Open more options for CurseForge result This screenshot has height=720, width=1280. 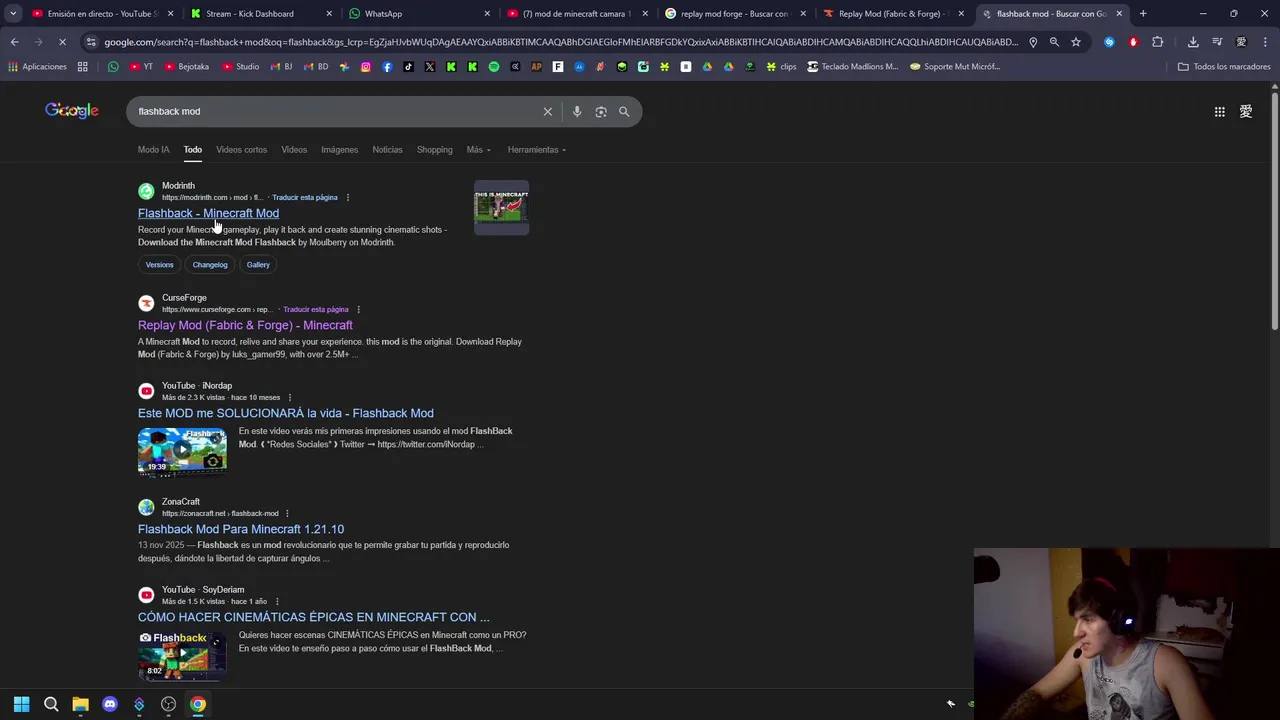tap(359, 310)
